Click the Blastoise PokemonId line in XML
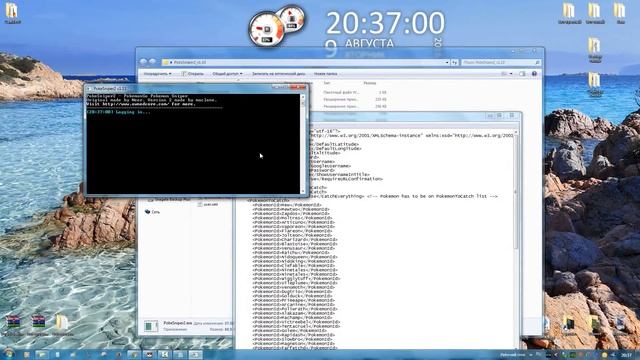640x360 pixels. pyautogui.click(x=295, y=244)
